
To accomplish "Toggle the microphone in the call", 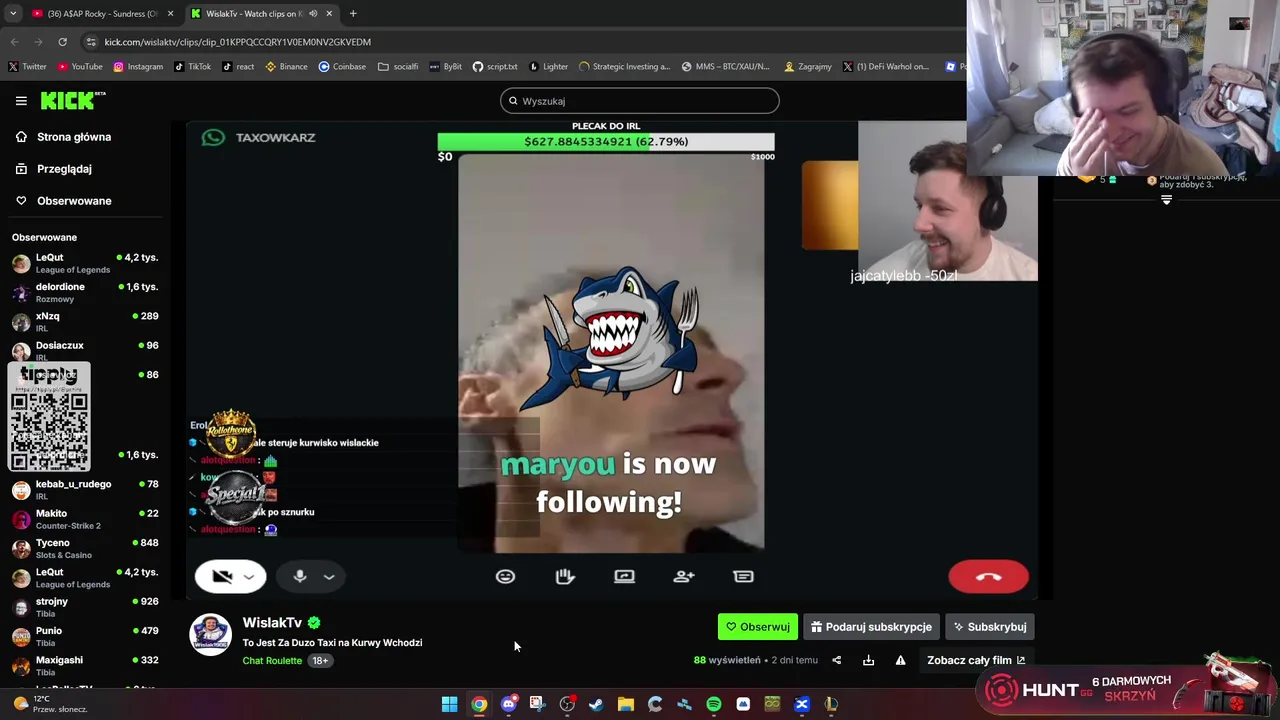I will pyautogui.click(x=299, y=576).
